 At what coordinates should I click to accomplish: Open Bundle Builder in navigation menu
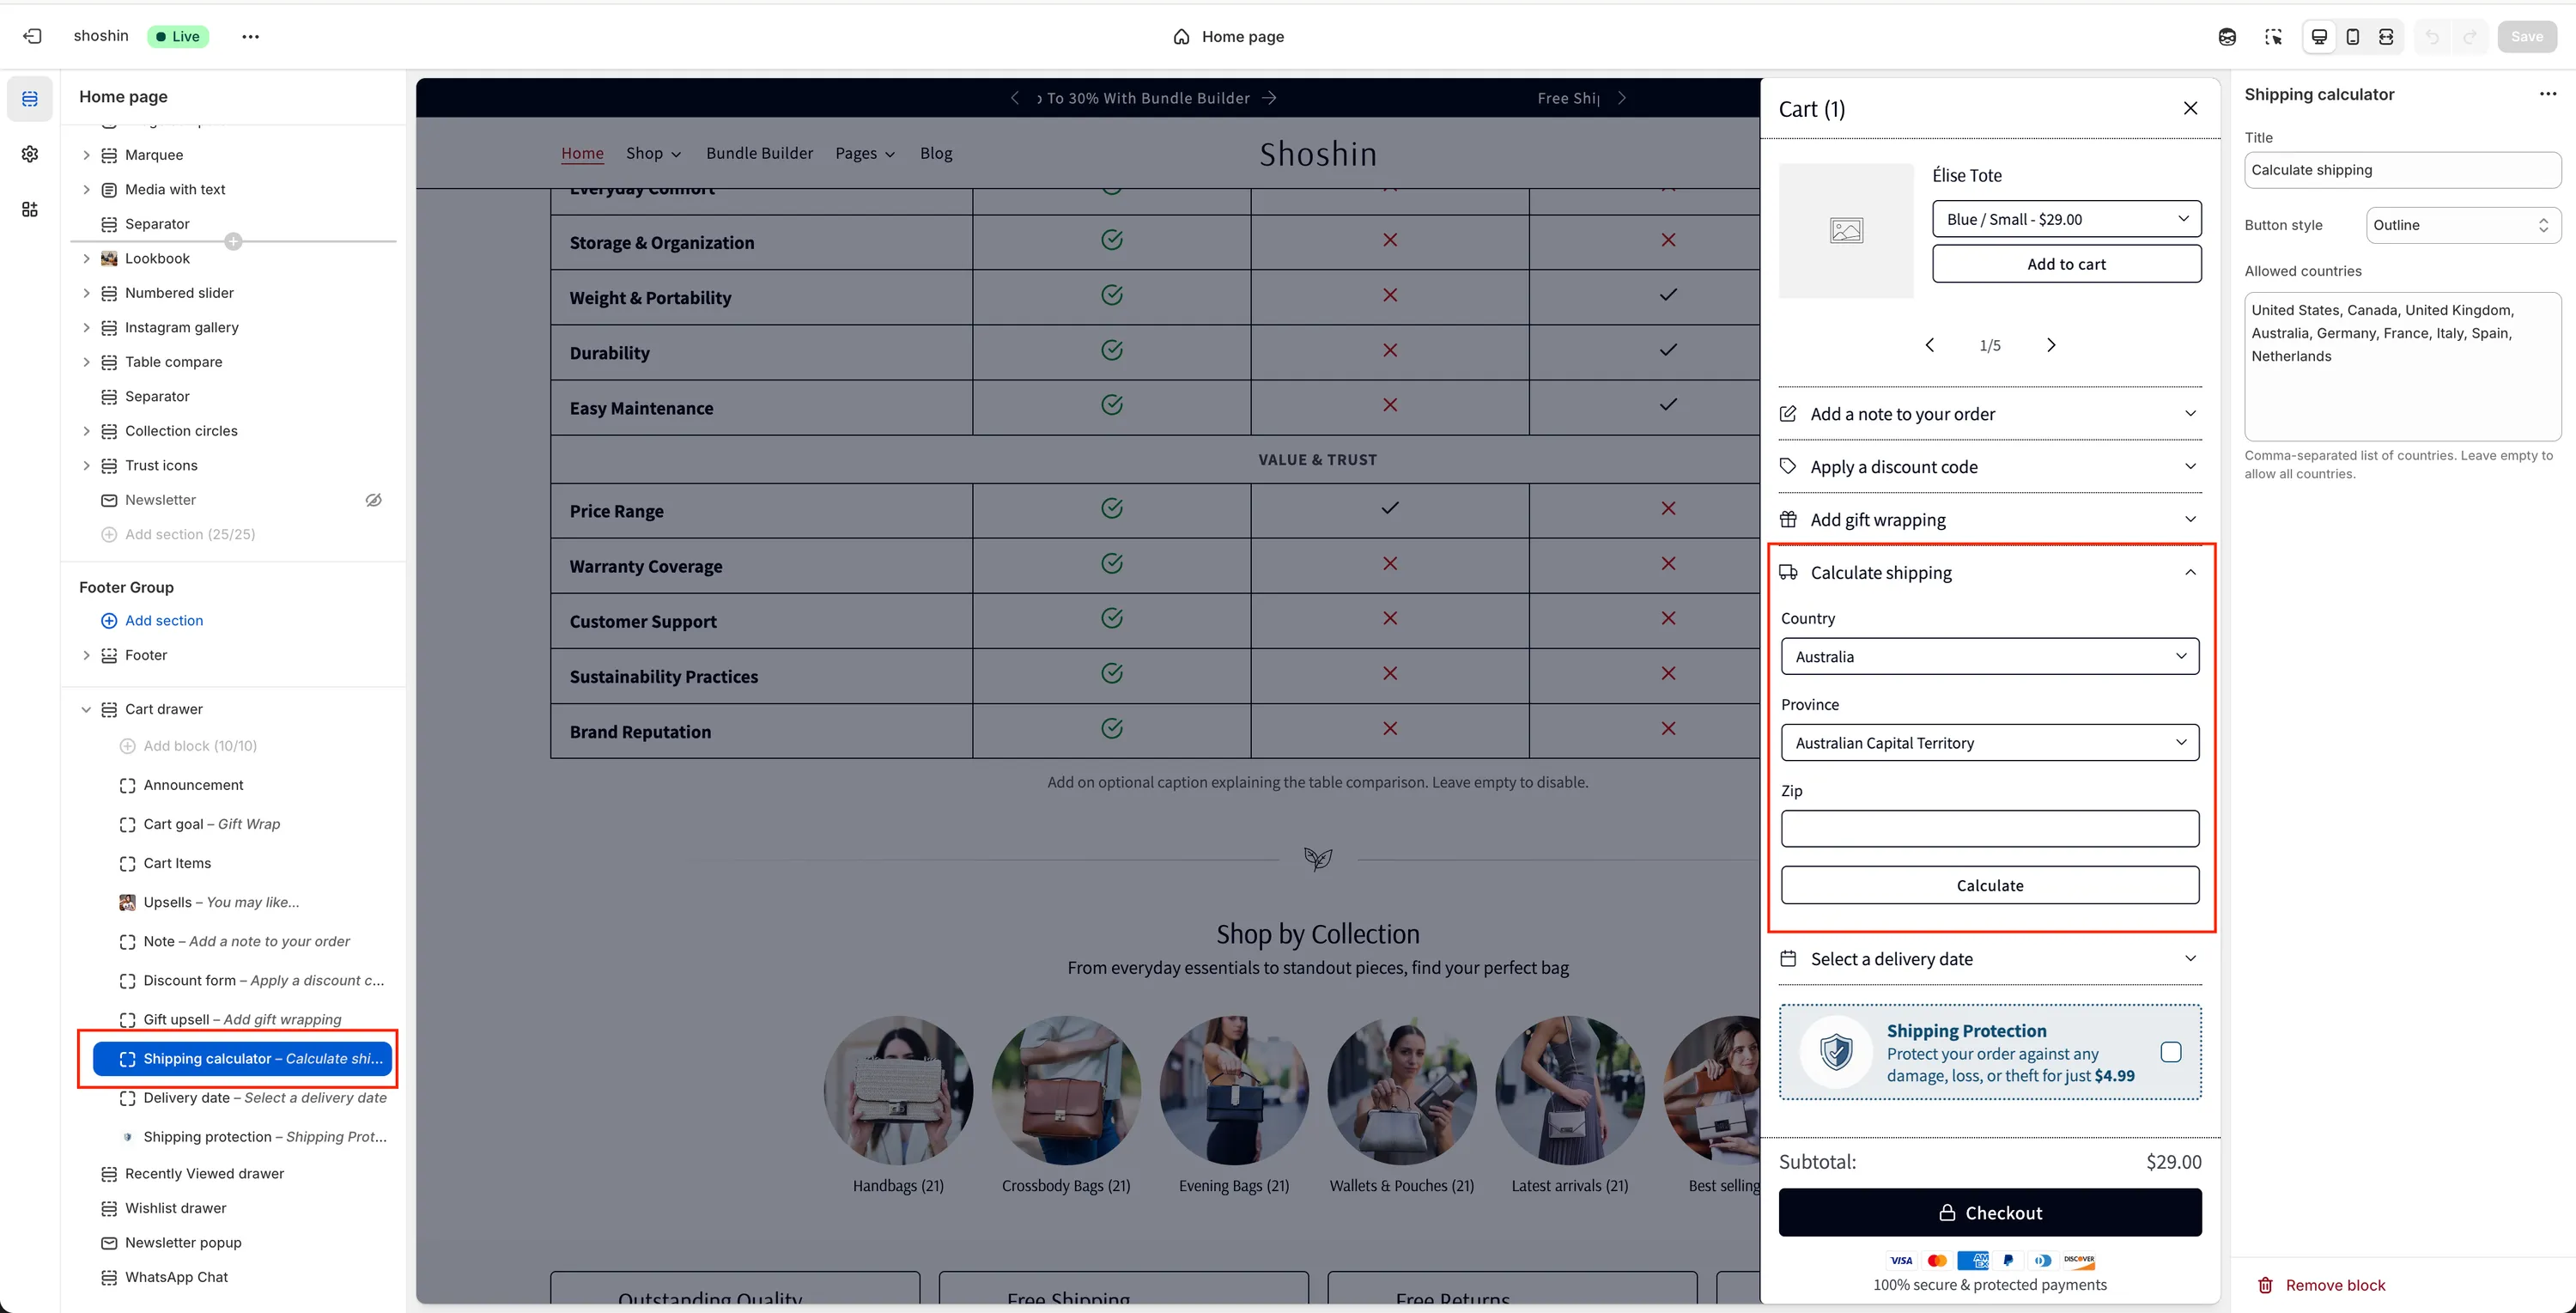click(x=759, y=153)
